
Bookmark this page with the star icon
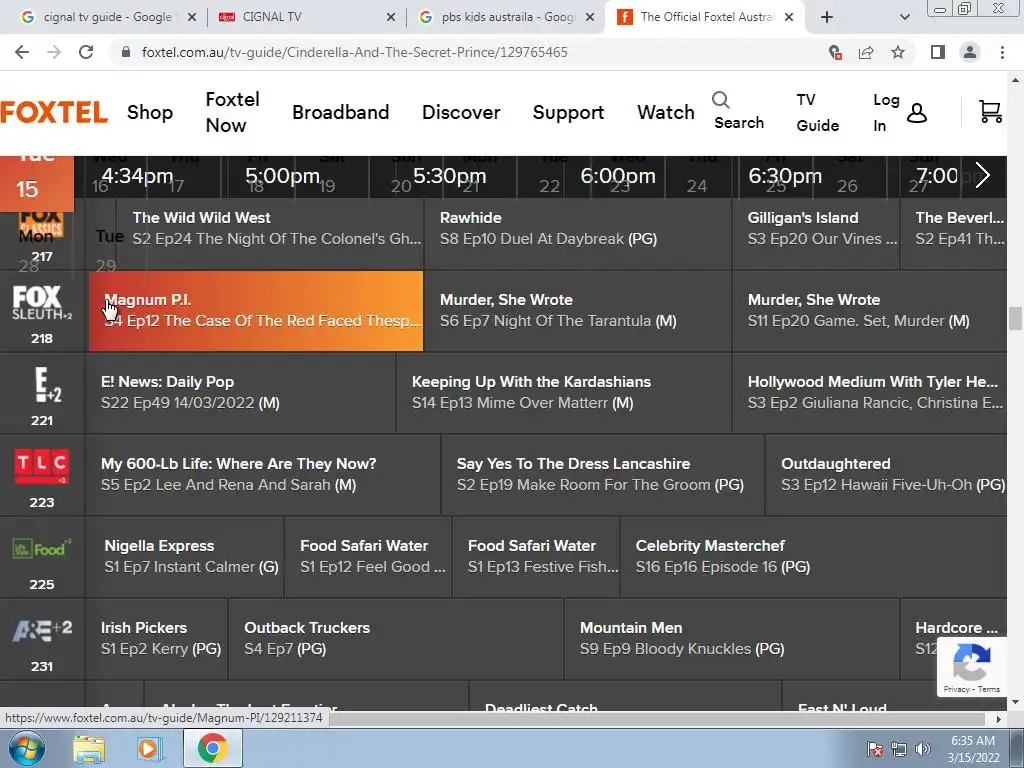pyautogui.click(x=898, y=52)
